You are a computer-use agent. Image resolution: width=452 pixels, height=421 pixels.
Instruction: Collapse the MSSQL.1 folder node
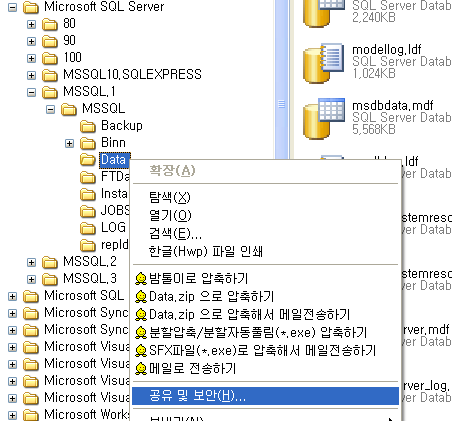(31, 92)
